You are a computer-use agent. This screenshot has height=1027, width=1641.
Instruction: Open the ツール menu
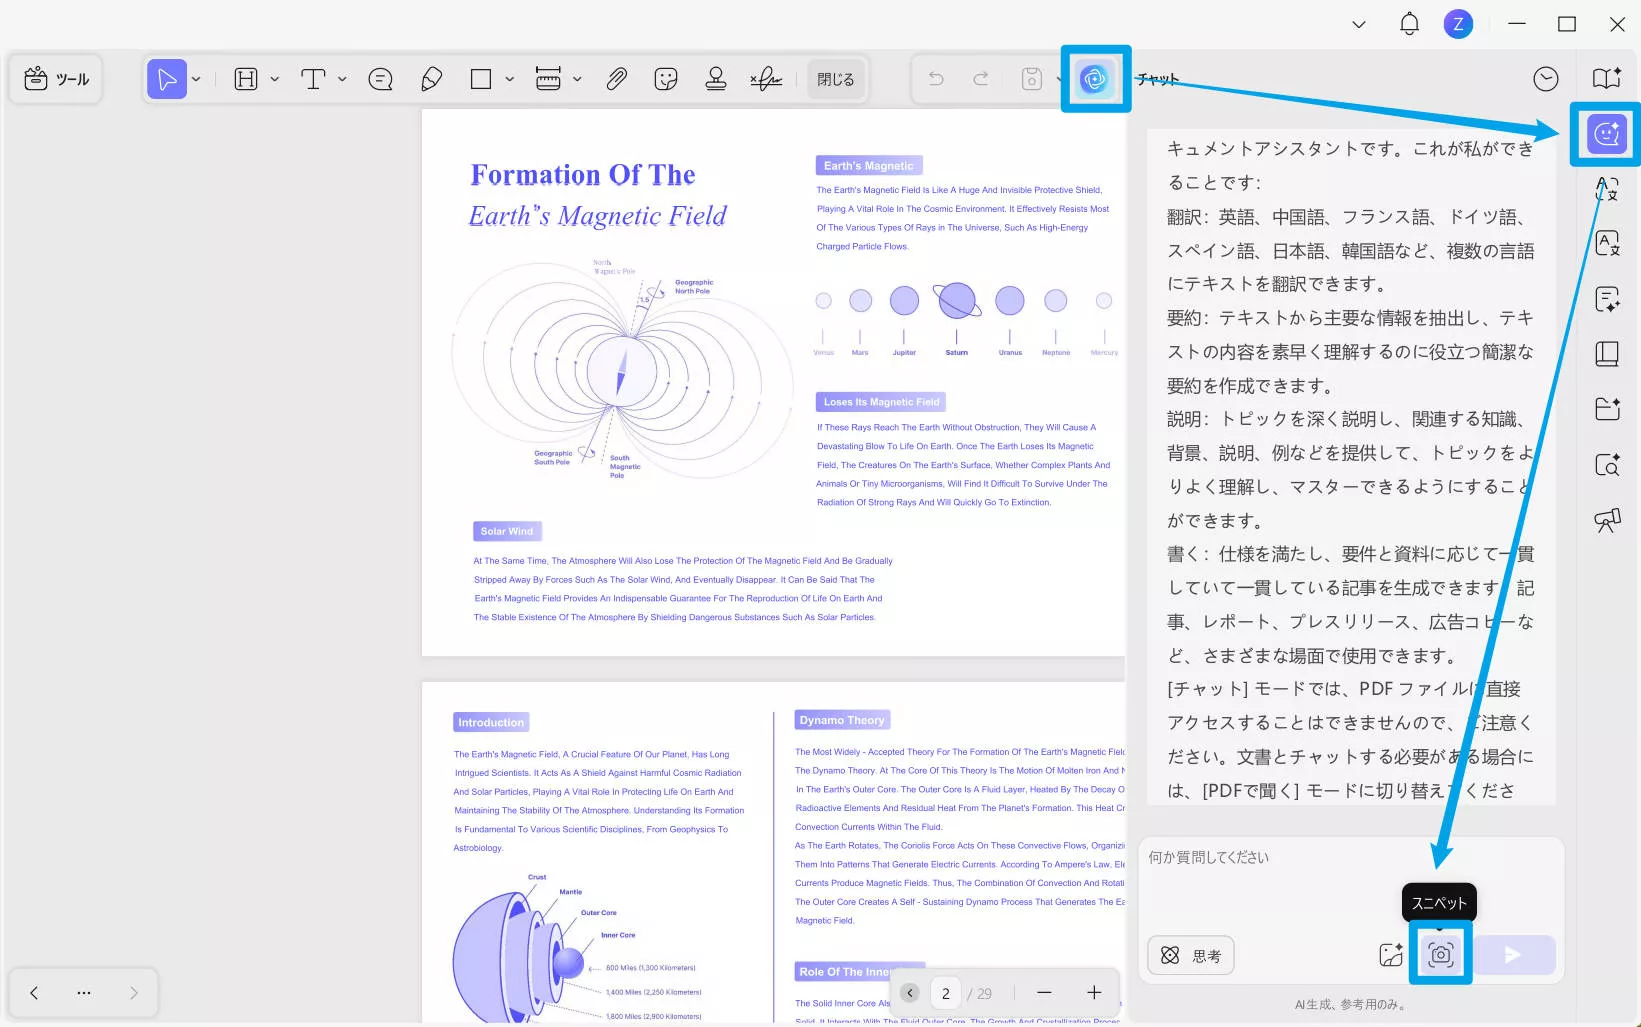click(x=56, y=79)
